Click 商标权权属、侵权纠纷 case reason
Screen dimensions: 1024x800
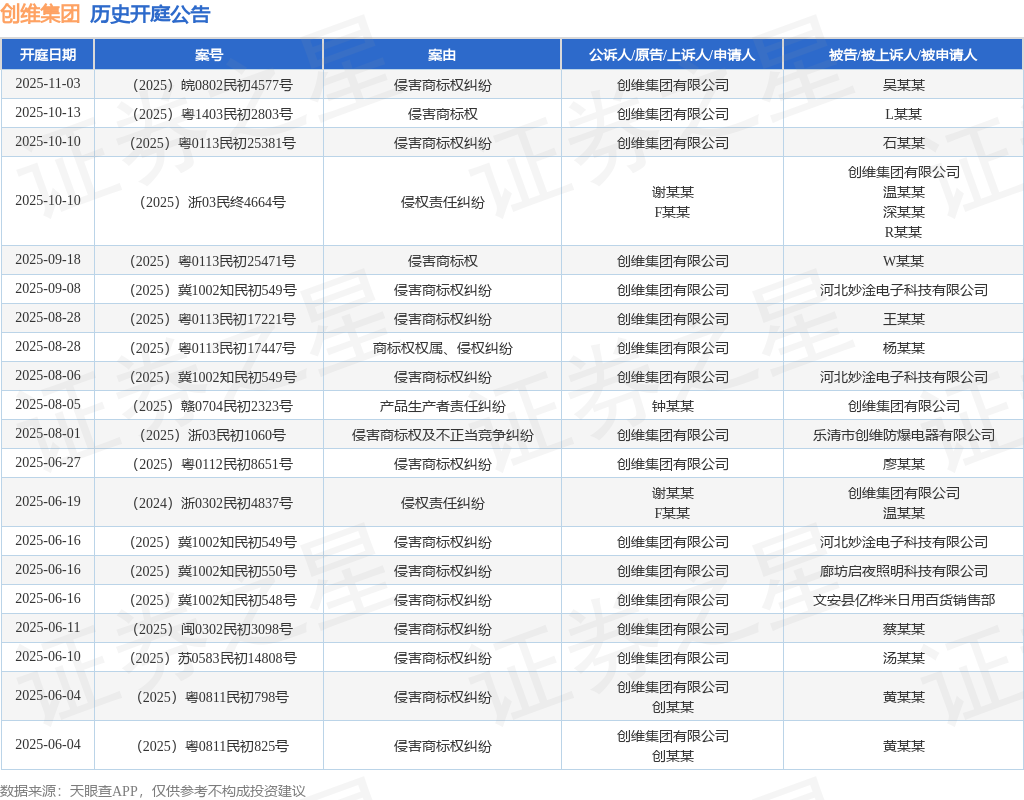[442, 348]
